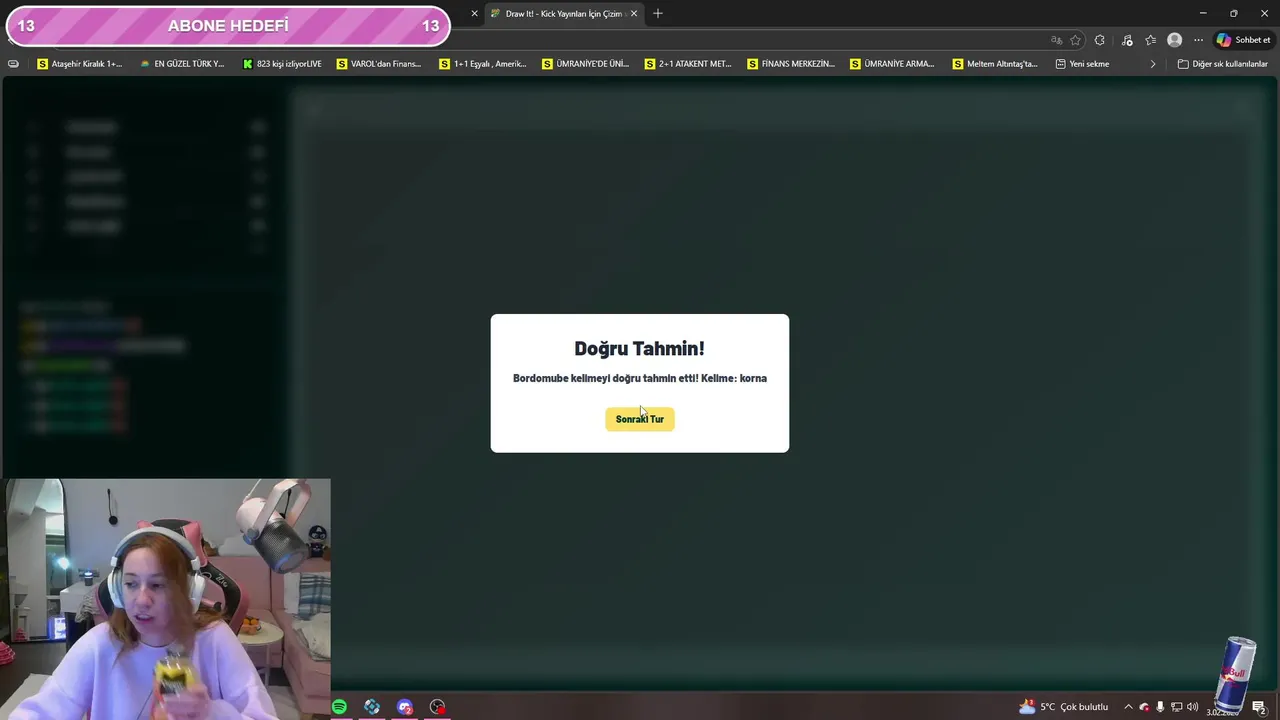
Task: Open the 823 kişi izliyorLIVE bookmark
Action: click(282, 64)
